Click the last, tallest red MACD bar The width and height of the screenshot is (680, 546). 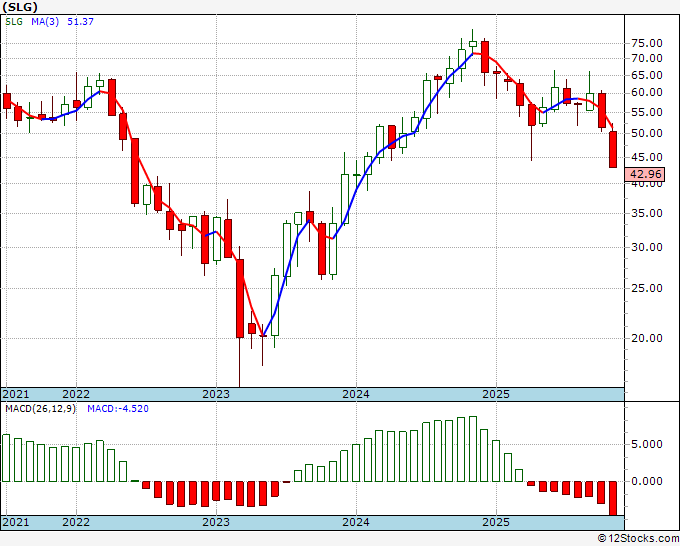[x=613, y=498]
